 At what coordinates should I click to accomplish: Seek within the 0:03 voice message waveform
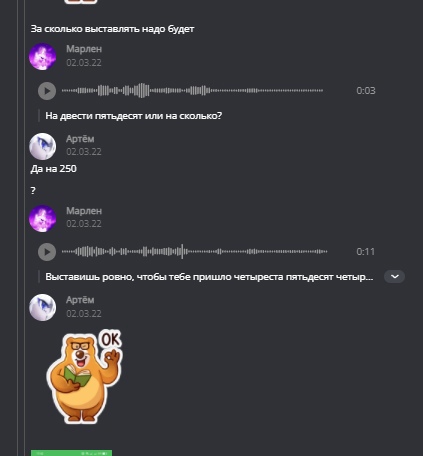point(192,90)
